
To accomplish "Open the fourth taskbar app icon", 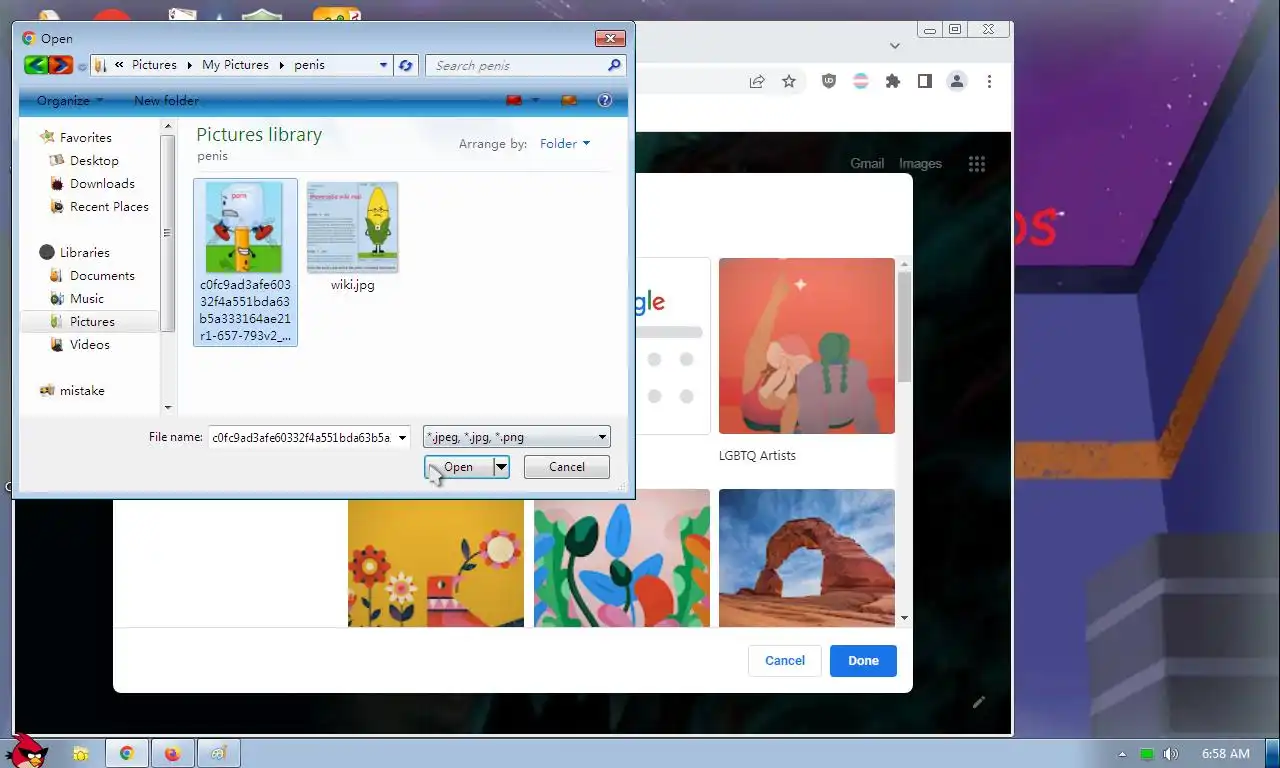I will click(218, 753).
